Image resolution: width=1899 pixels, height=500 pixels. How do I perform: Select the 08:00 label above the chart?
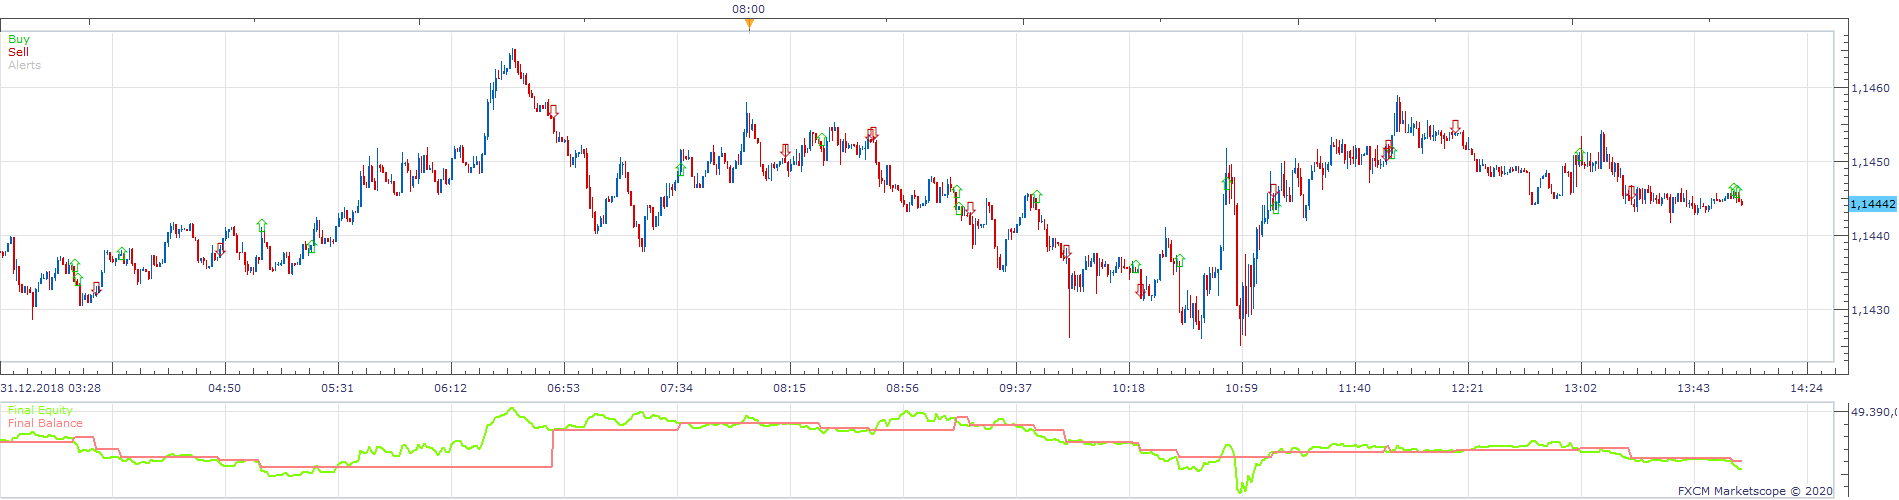[748, 9]
